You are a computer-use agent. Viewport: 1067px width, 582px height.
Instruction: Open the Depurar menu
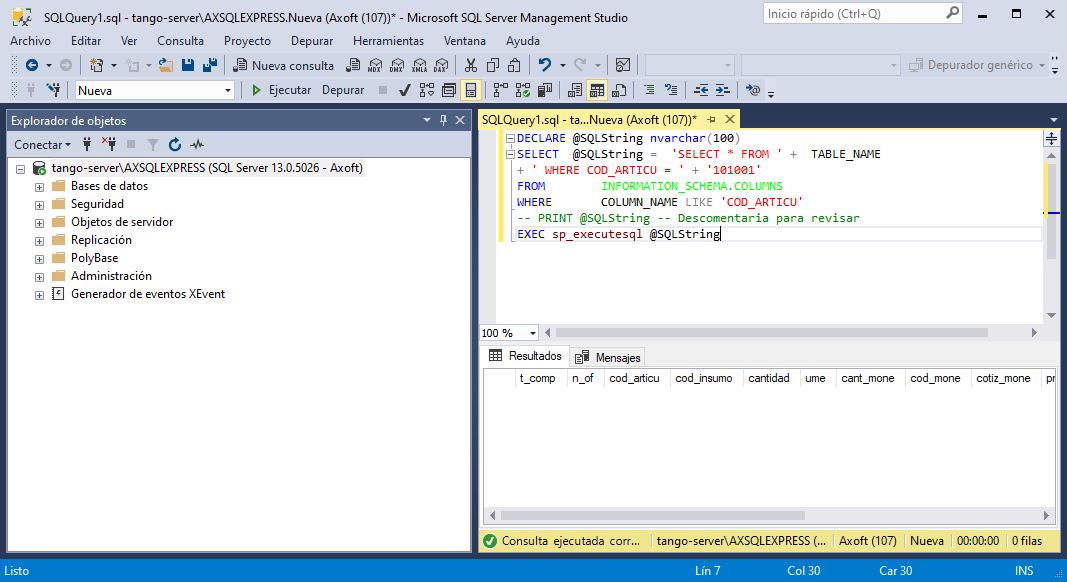pos(312,41)
